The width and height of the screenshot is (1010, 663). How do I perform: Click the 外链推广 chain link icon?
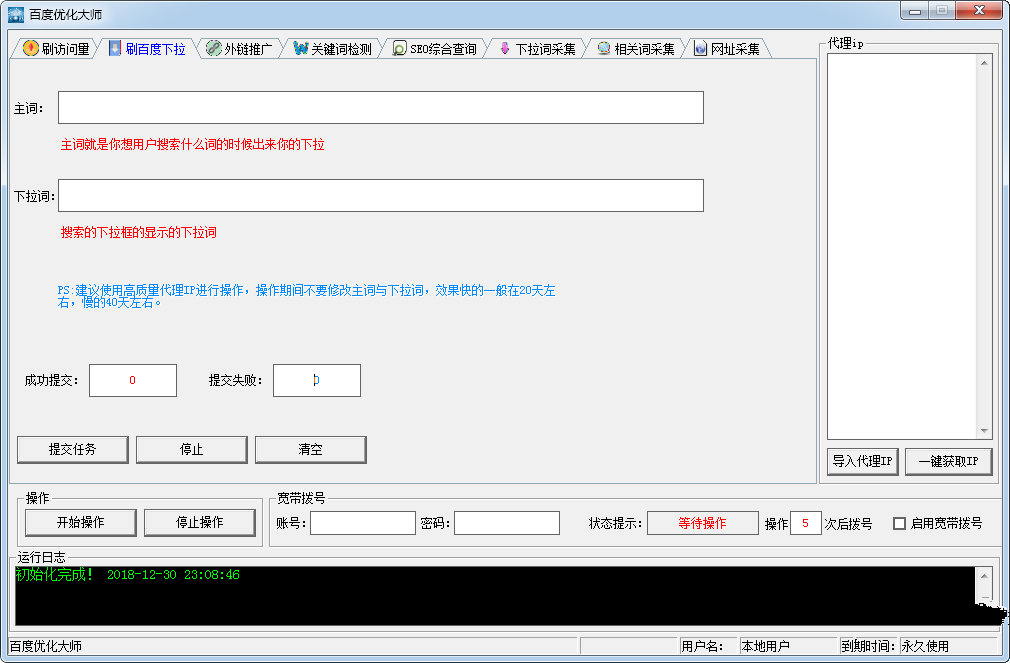click(x=213, y=48)
